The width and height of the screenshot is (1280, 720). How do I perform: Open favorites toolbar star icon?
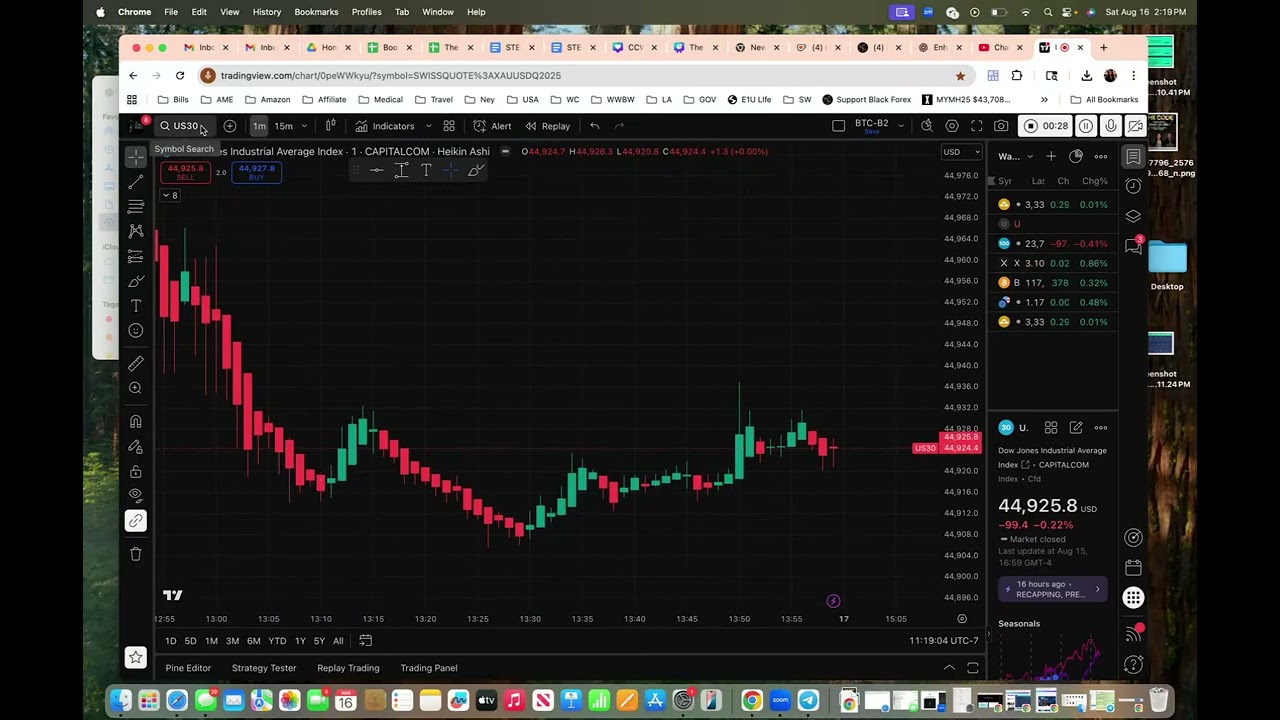pos(136,657)
